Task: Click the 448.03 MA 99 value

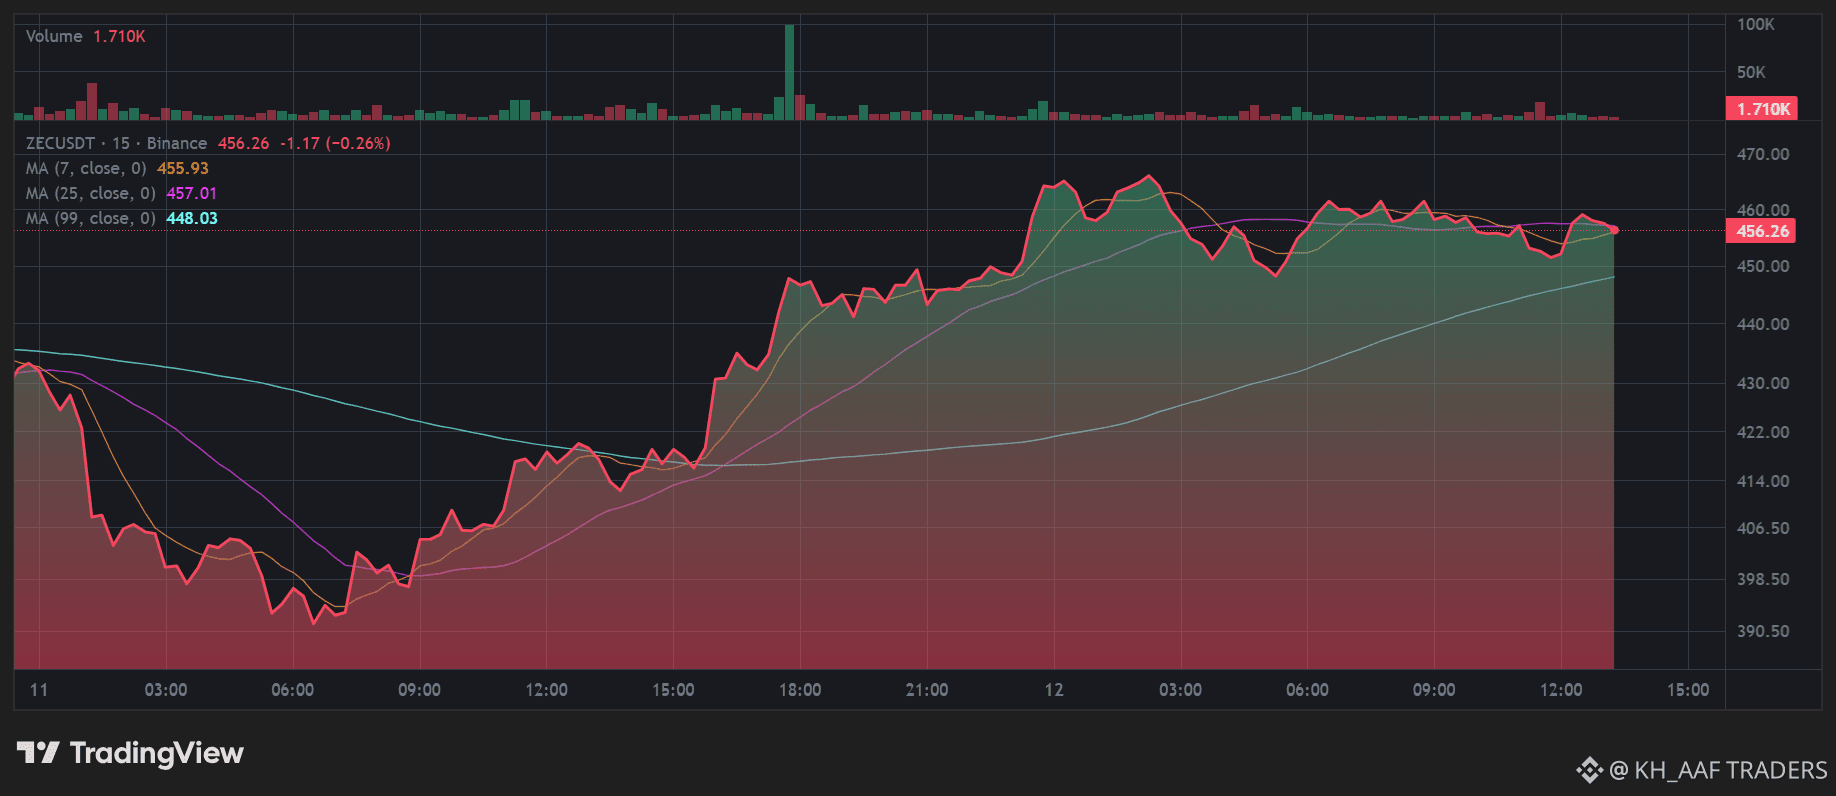Action: point(192,219)
